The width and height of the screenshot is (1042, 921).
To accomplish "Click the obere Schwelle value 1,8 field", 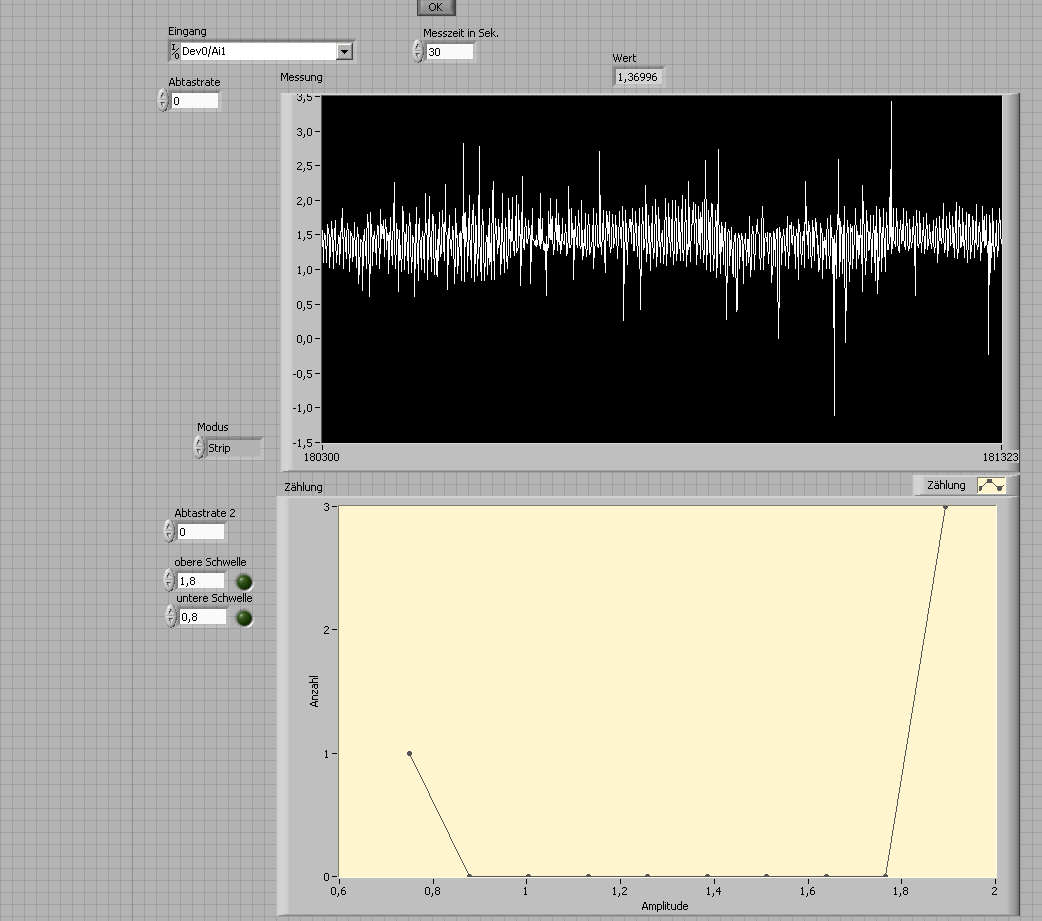I will [201, 581].
